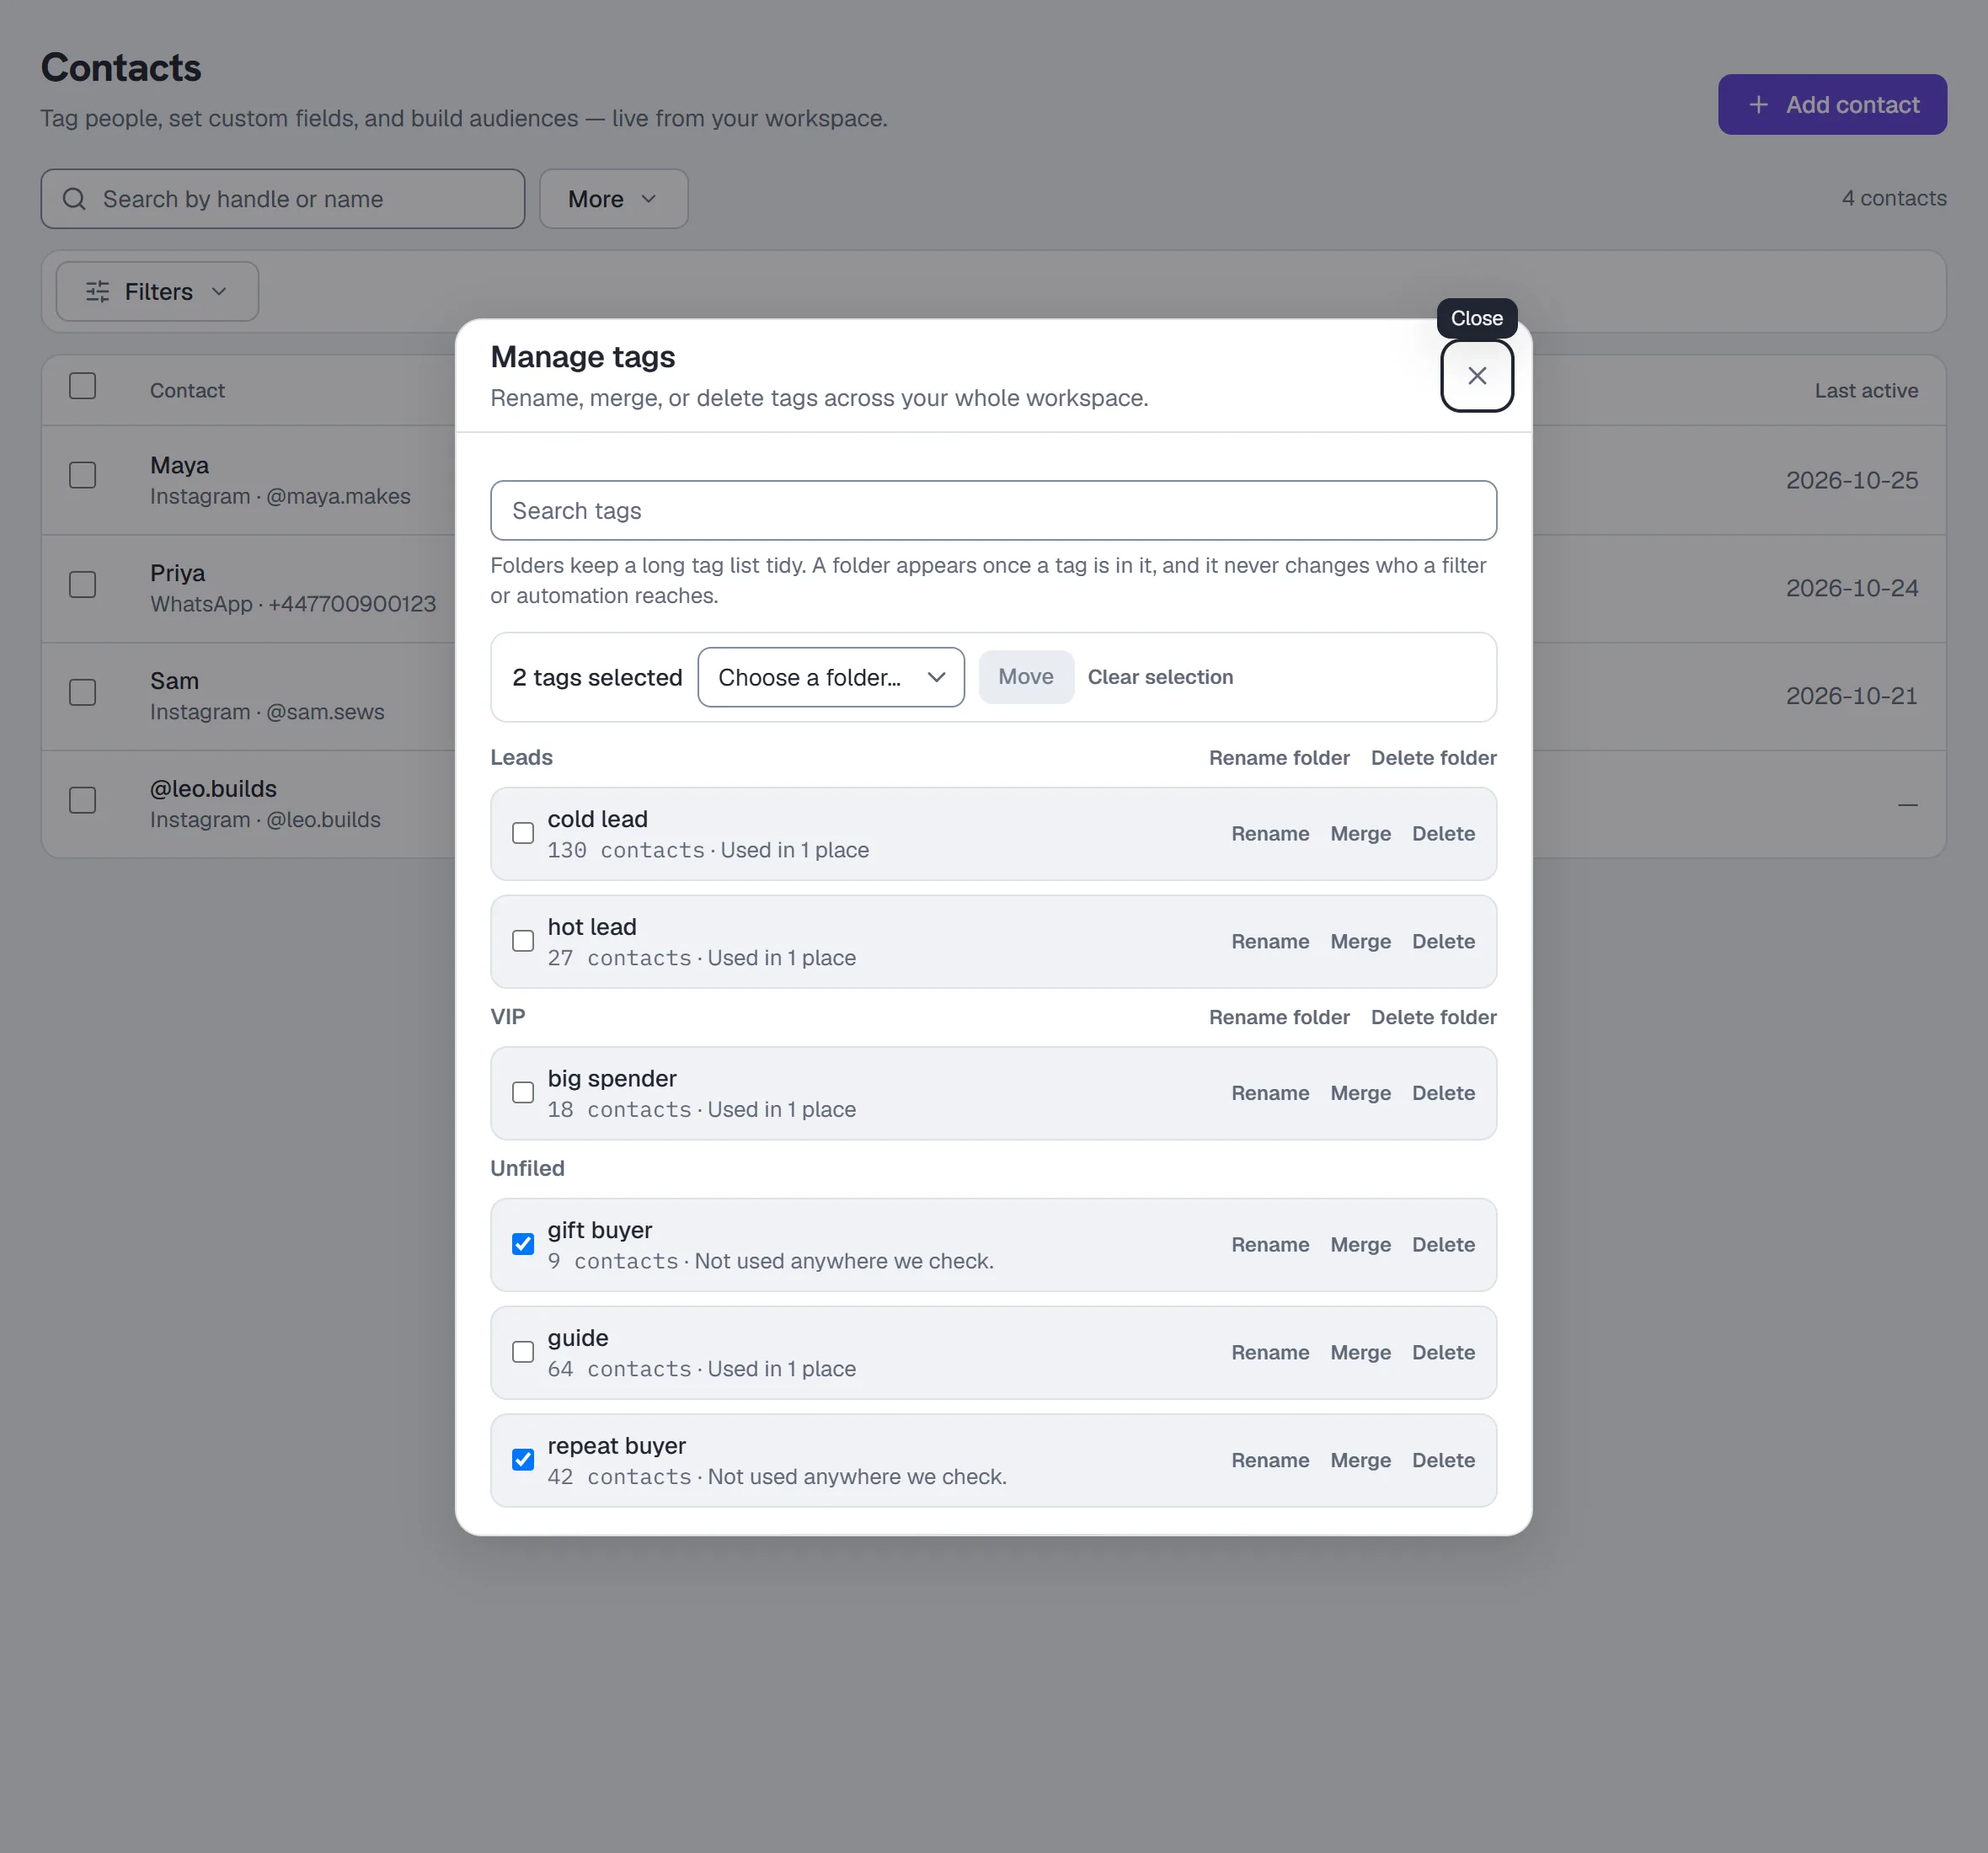Click the Move button
The height and width of the screenshot is (1853, 1988).
[x=1025, y=677]
